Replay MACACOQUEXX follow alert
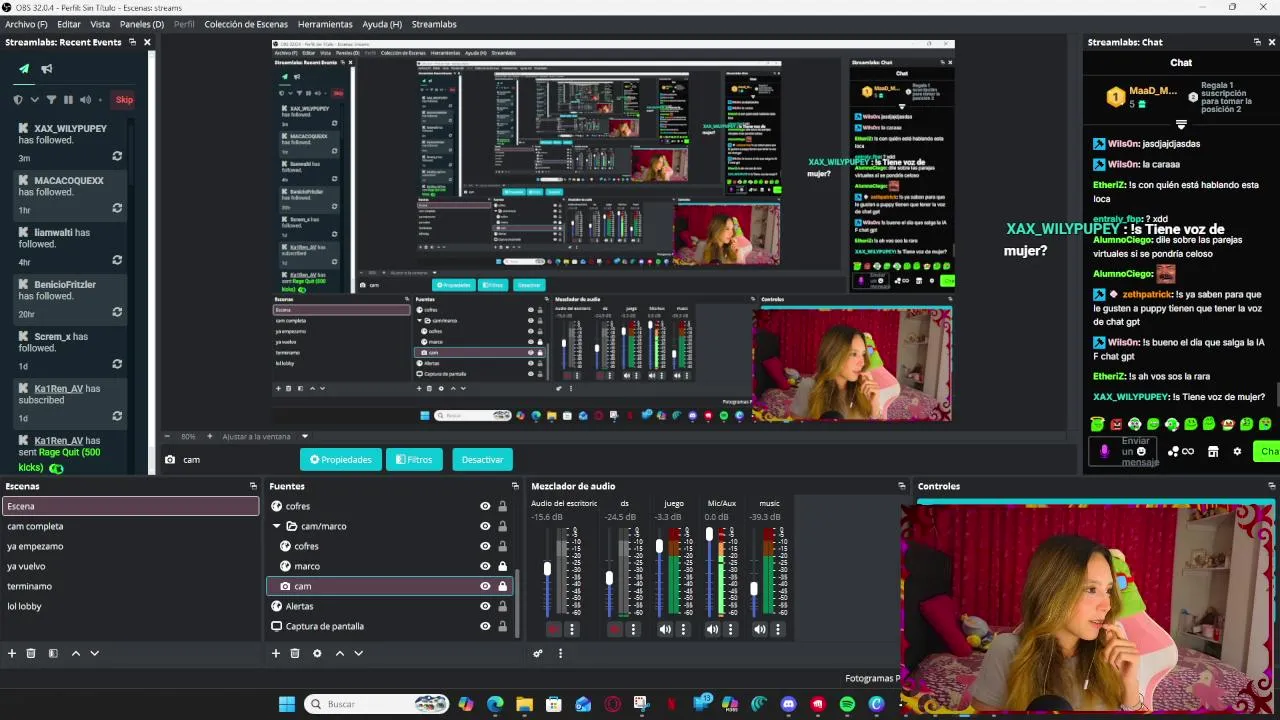This screenshot has width=1280, height=720. [117, 208]
